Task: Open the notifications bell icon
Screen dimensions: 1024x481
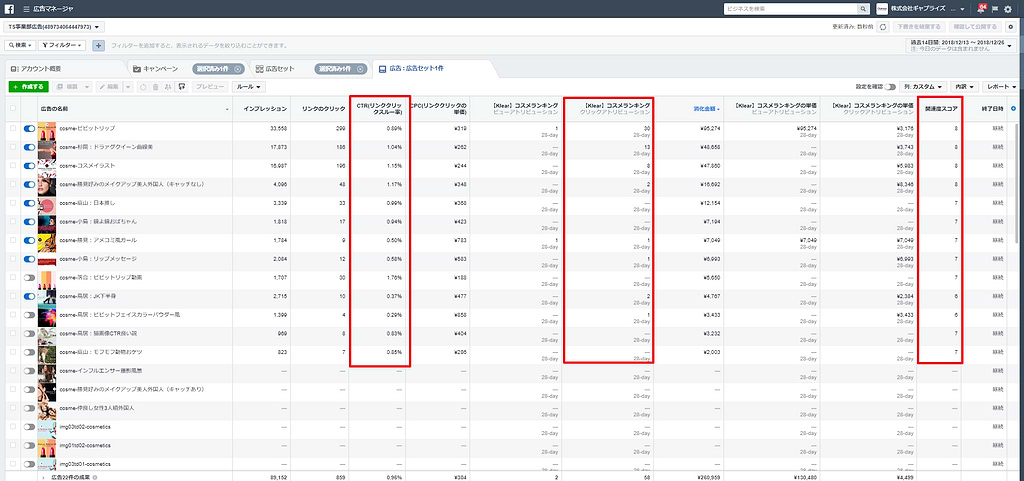Action: coord(981,9)
